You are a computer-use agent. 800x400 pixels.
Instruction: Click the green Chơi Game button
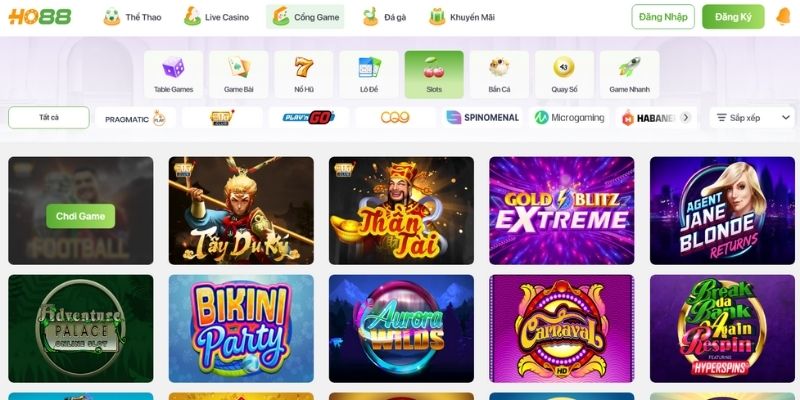pos(81,216)
